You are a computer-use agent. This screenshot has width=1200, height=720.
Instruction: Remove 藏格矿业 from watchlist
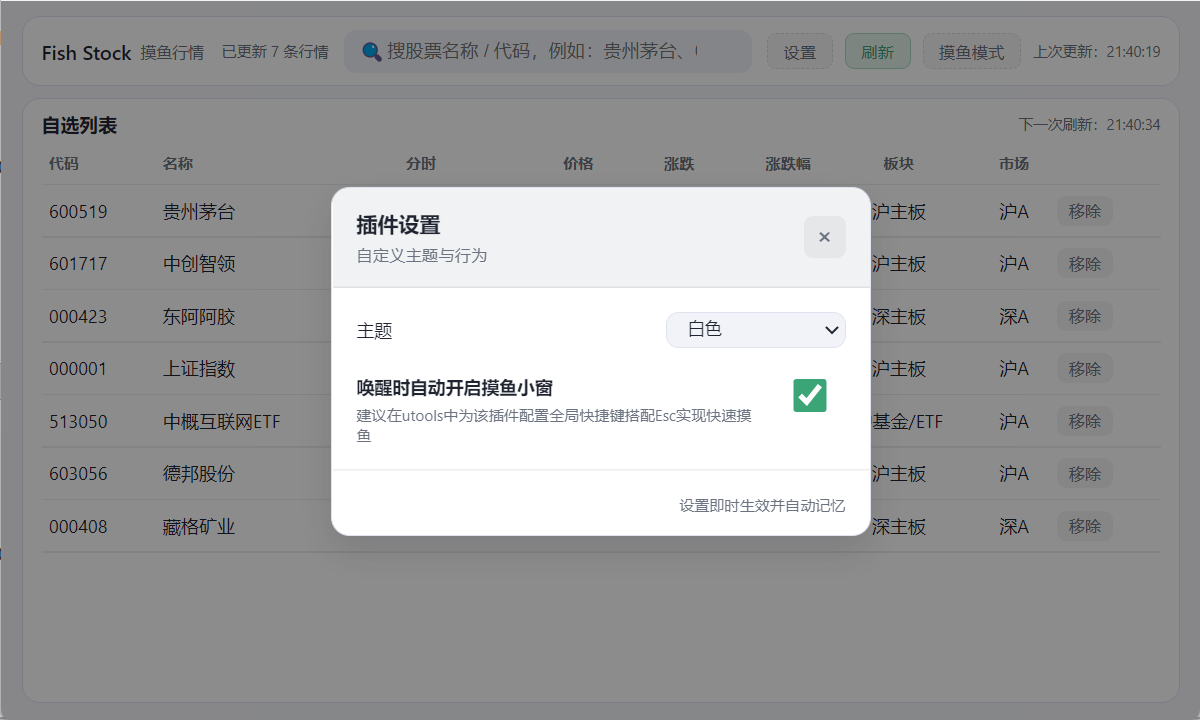1084,526
